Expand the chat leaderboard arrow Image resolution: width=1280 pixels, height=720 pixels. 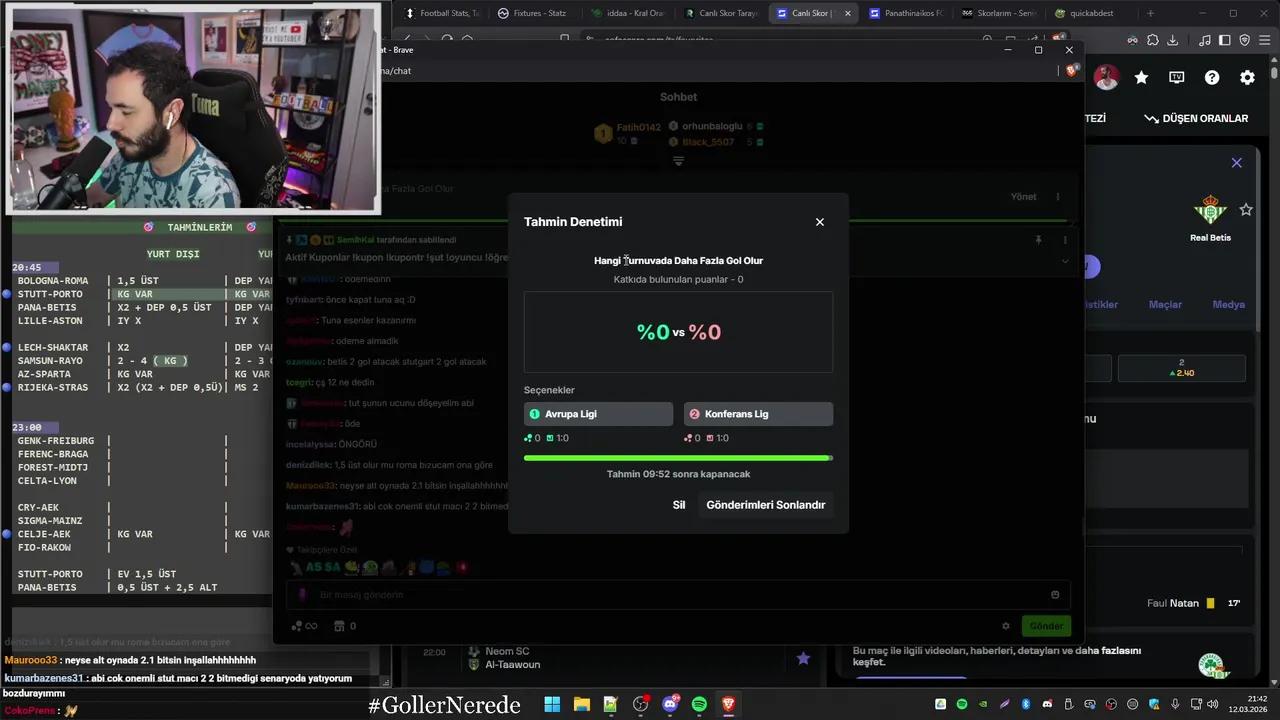point(678,161)
